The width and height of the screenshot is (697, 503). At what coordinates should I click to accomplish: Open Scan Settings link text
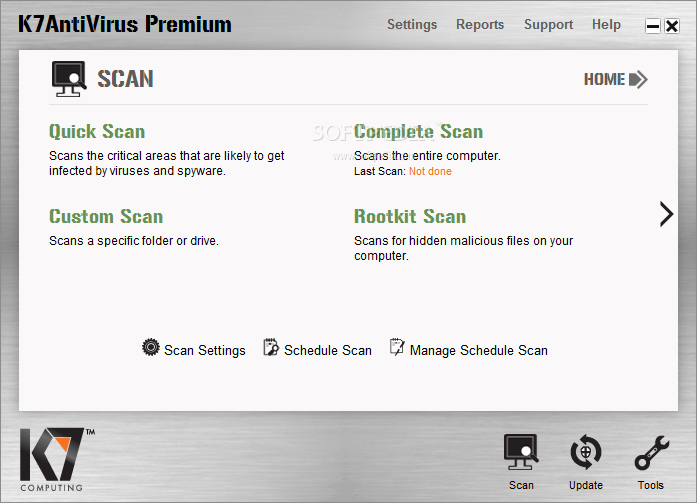(x=204, y=351)
